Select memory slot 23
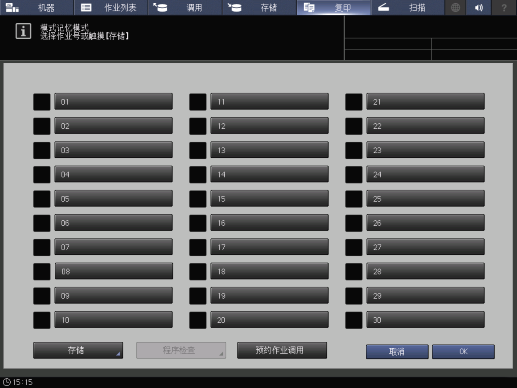Viewport: 517px width, 388px height. point(426,150)
